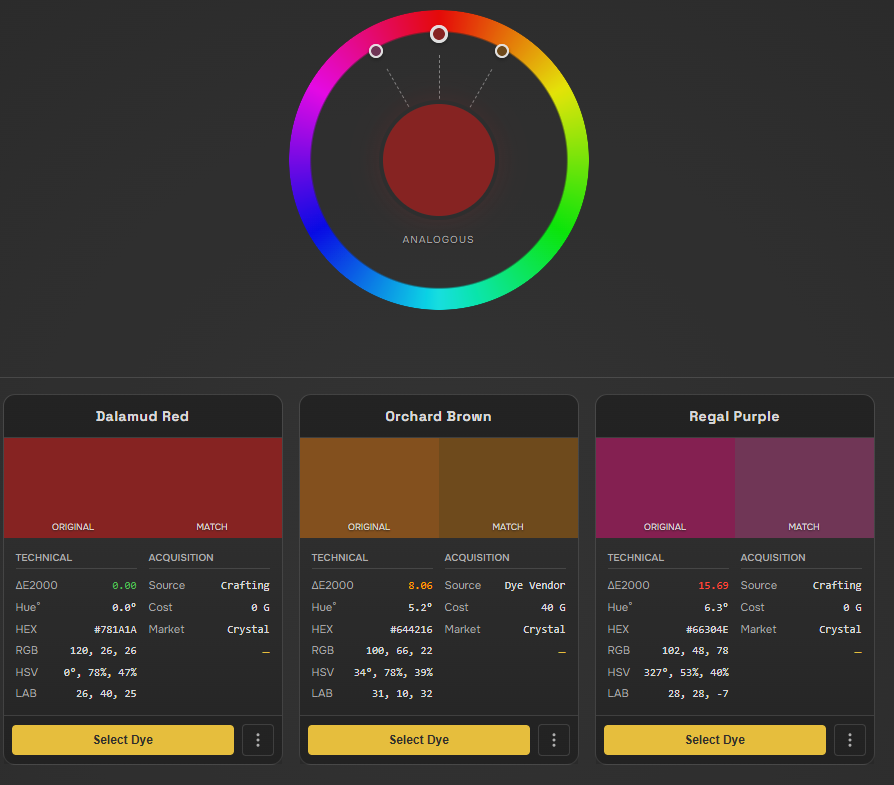Click Crafting source on Regal Purple card
The width and height of the screenshot is (894, 785).
pyautogui.click(x=837, y=585)
